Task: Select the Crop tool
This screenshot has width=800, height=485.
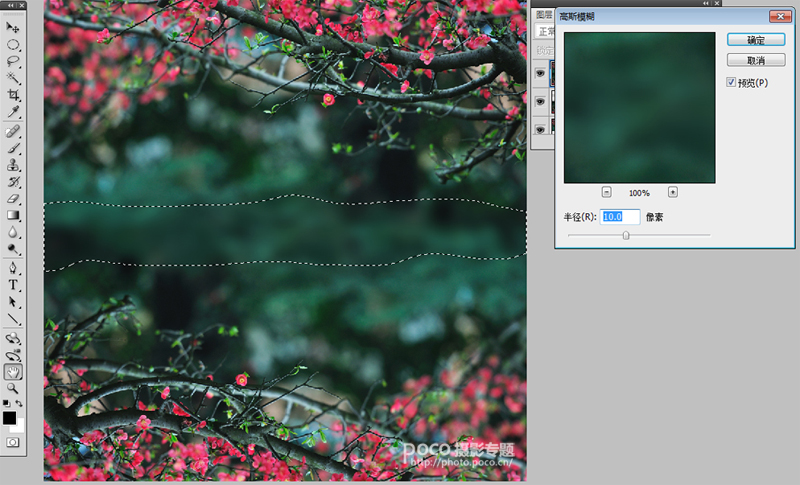Action: [x=13, y=95]
